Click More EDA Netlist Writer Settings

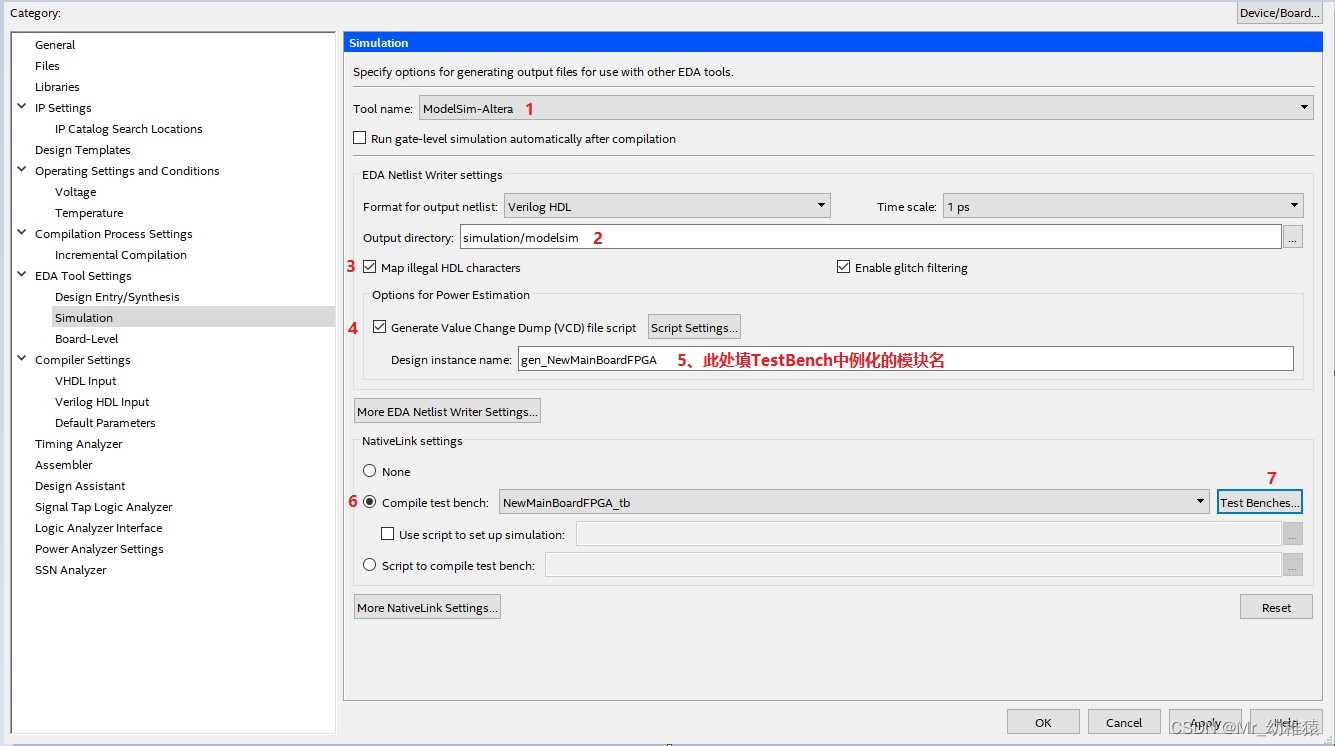click(x=447, y=410)
